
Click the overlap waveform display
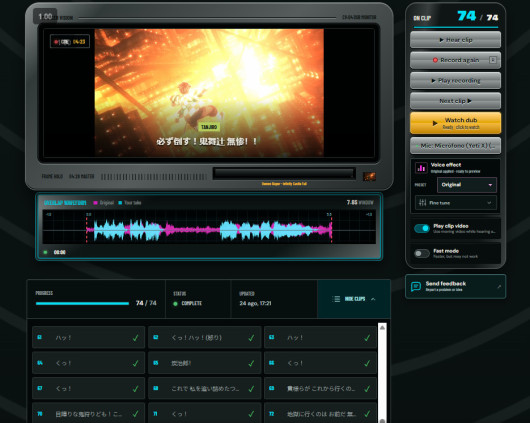(x=209, y=227)
